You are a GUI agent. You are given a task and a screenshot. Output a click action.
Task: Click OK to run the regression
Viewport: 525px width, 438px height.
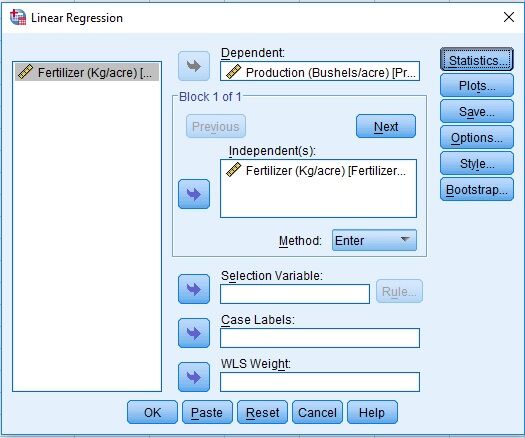coord(152,412)
